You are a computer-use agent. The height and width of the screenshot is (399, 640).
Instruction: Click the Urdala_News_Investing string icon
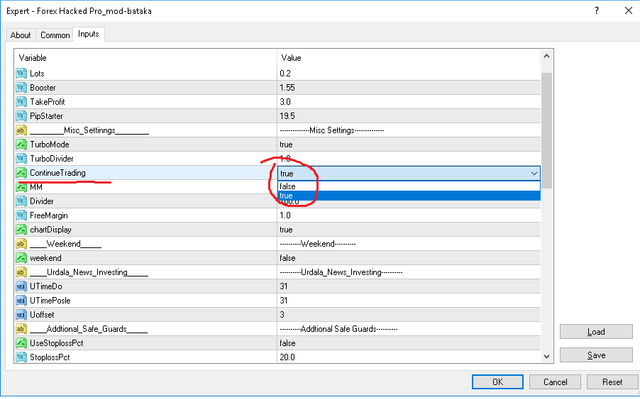tap(21, 272)
